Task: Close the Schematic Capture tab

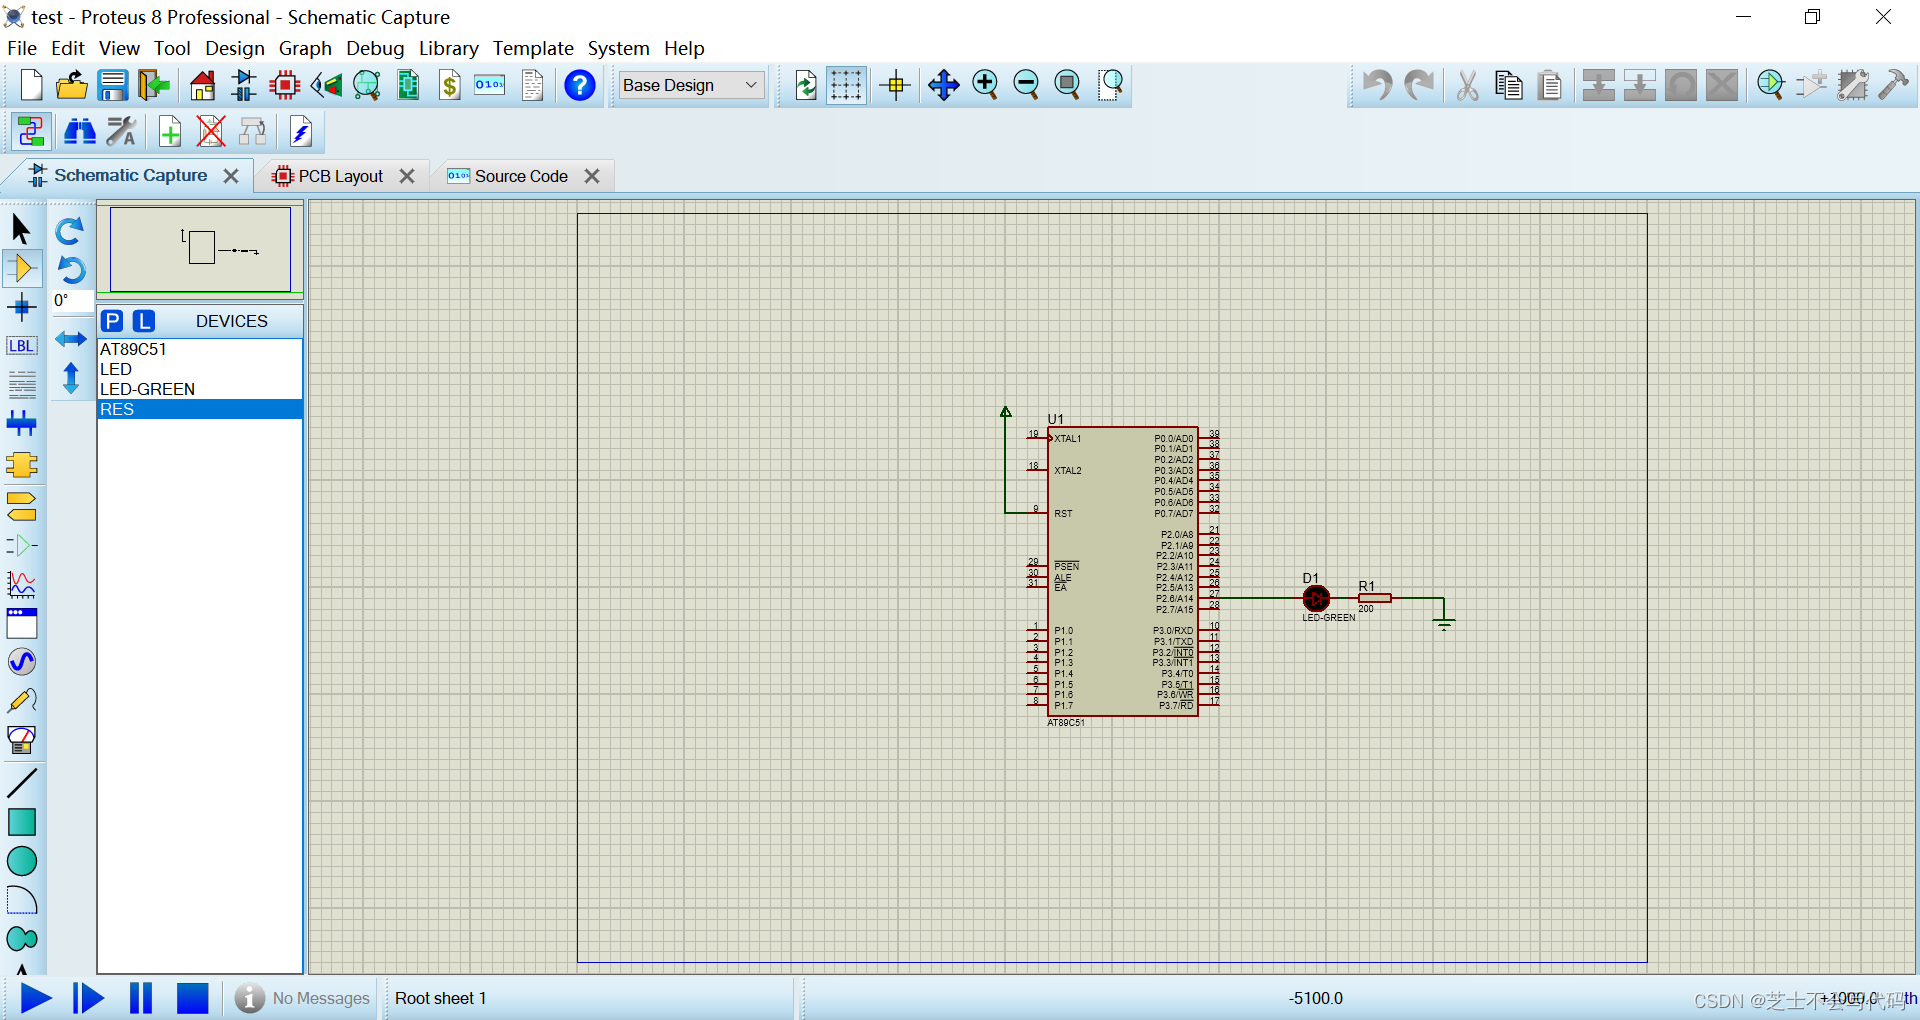Action: point(231,176)
